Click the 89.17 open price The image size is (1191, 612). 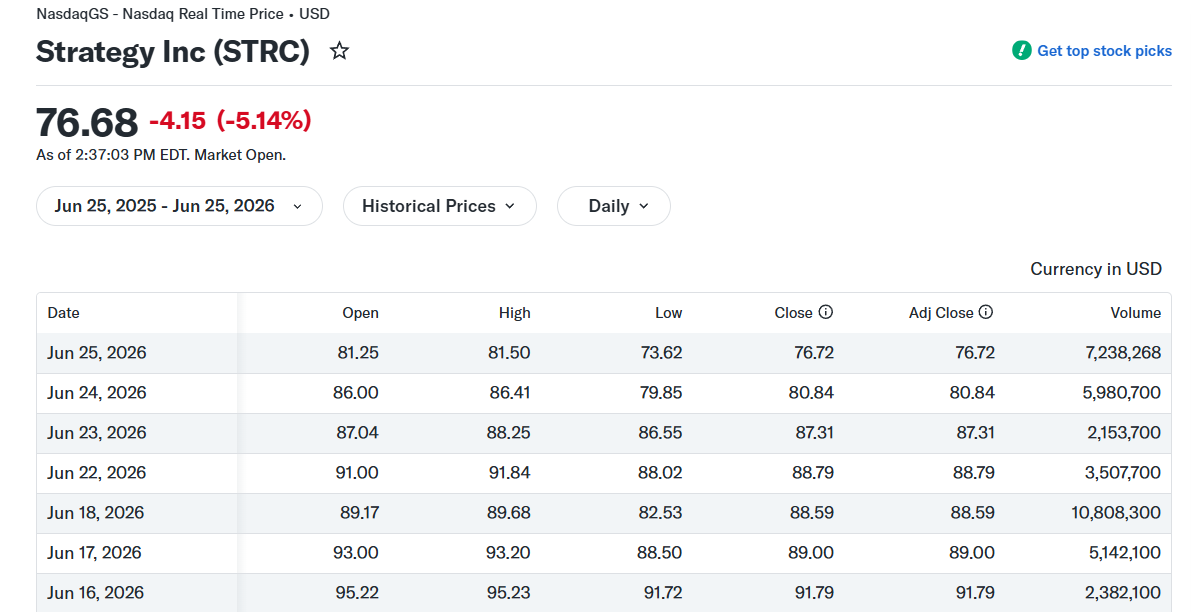(359, 513)
